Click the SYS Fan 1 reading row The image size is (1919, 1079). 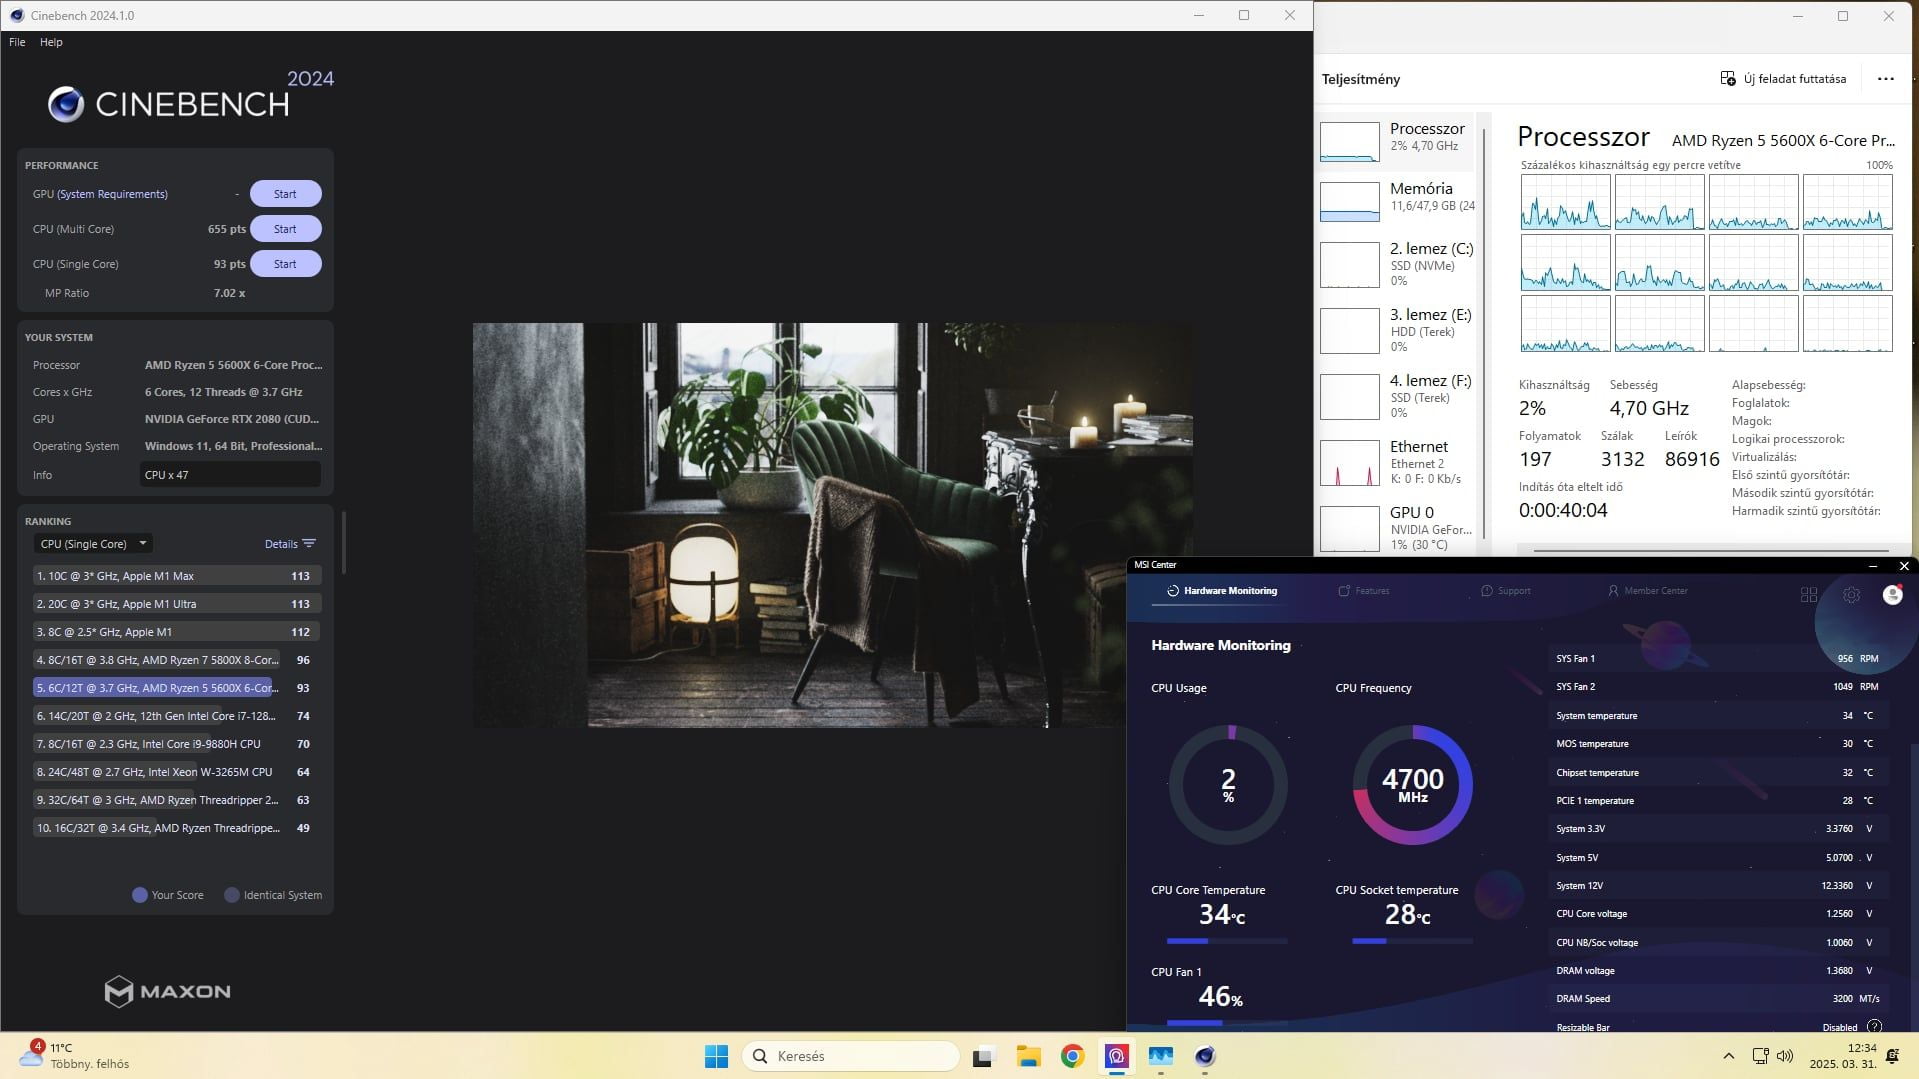pos(1718,659)
